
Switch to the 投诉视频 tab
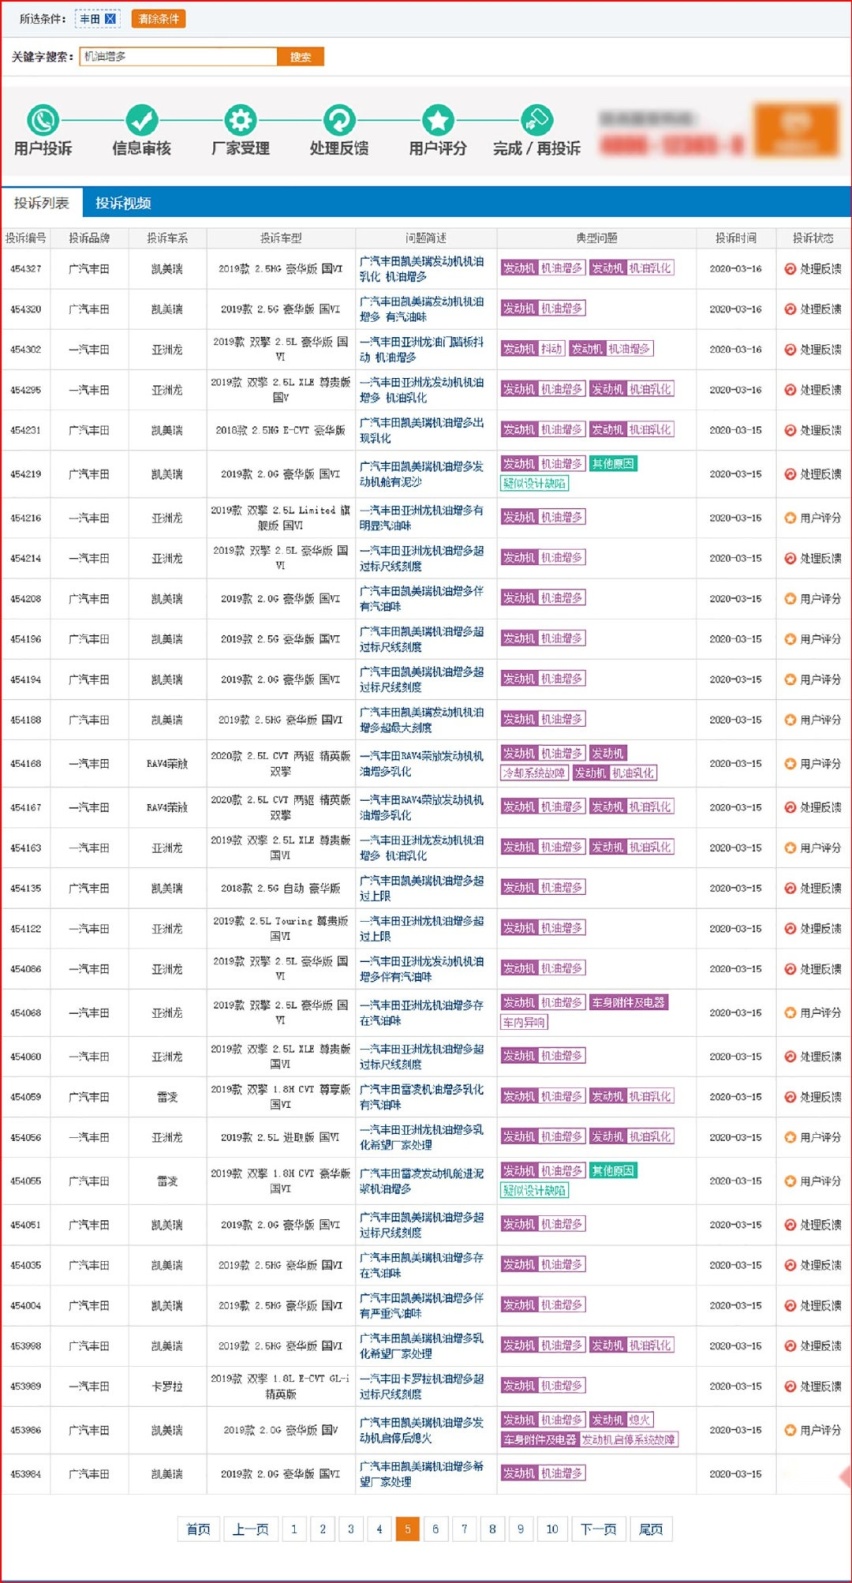tap(123, 203)
